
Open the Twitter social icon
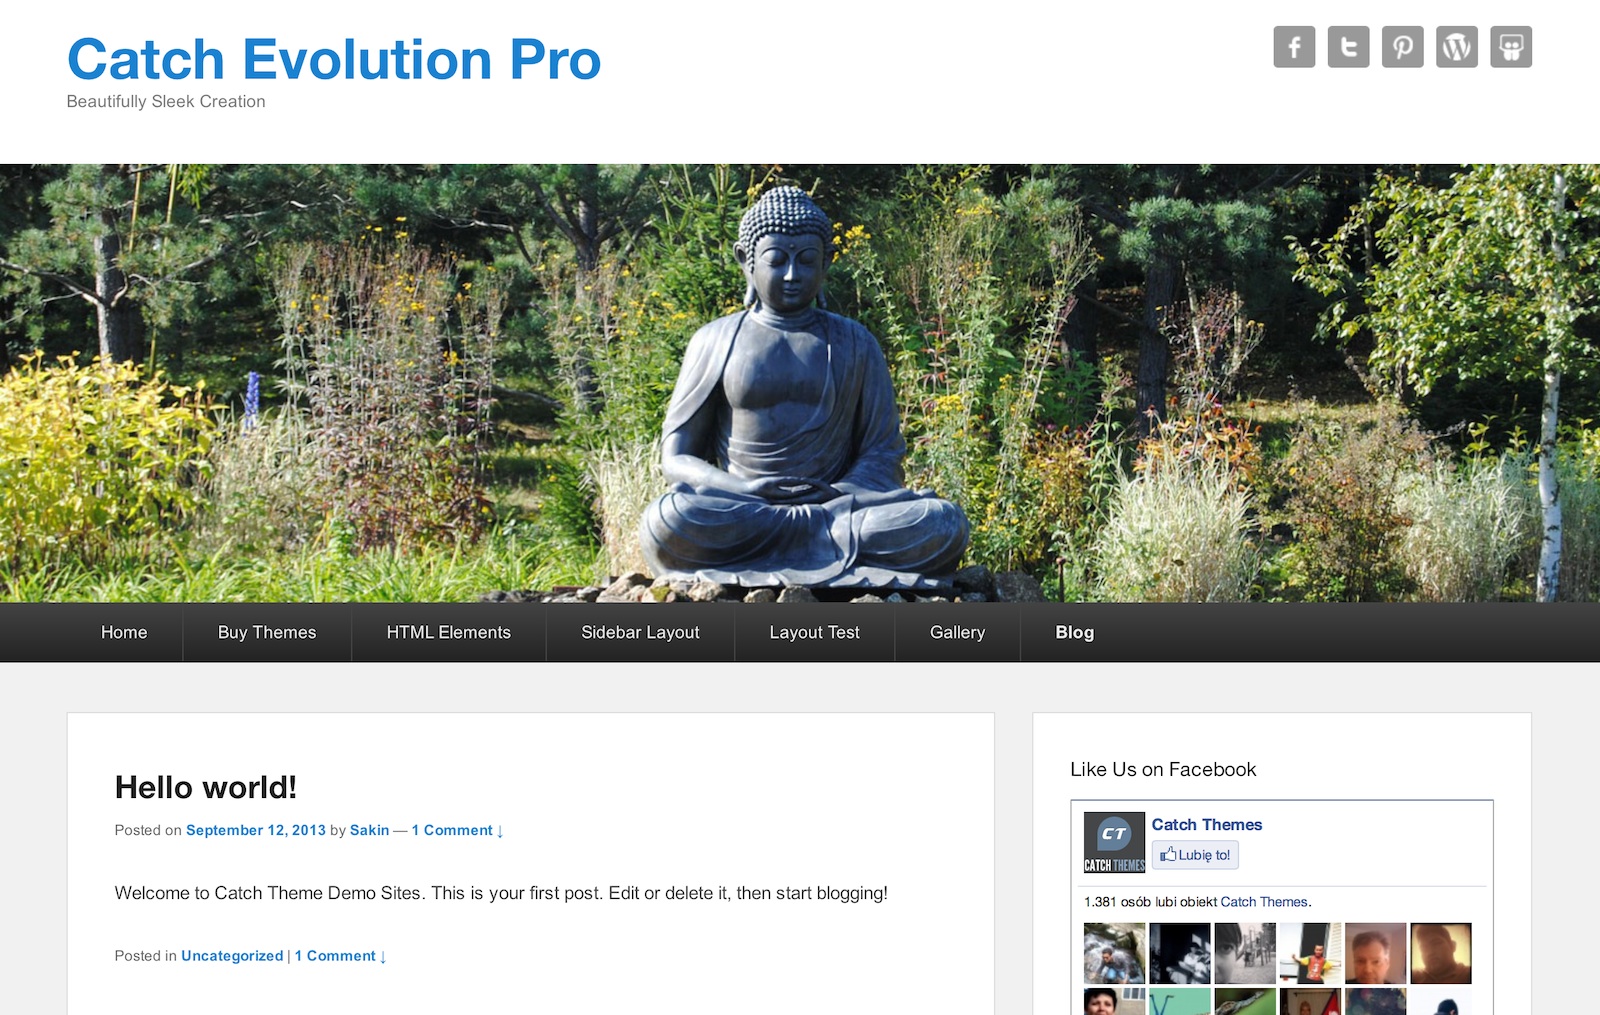[1348, 47]
